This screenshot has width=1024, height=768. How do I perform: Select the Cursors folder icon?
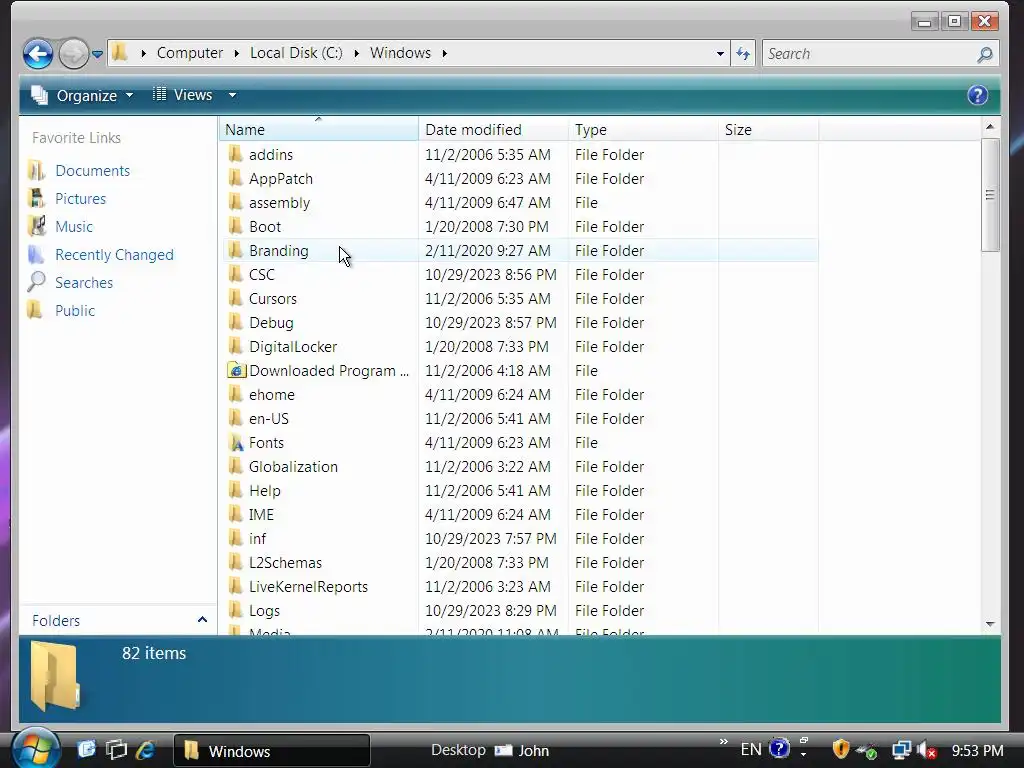236,298
